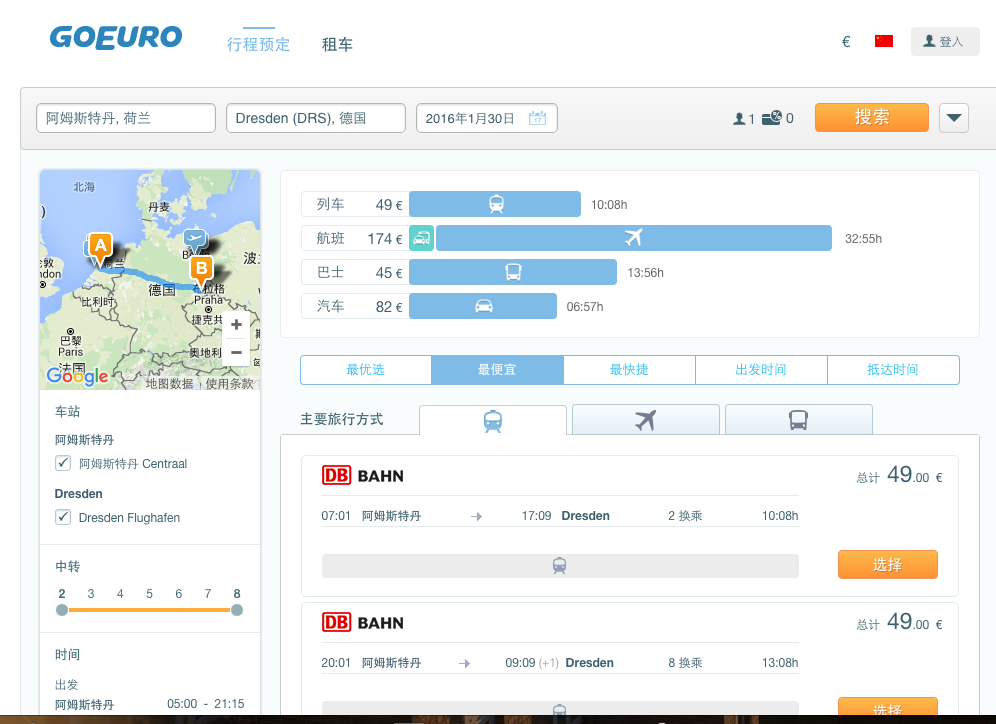Image resolution: width=996 pixels, height=724 pixels.
Task: Click the Google logo on map
Action: pos(77,376)
